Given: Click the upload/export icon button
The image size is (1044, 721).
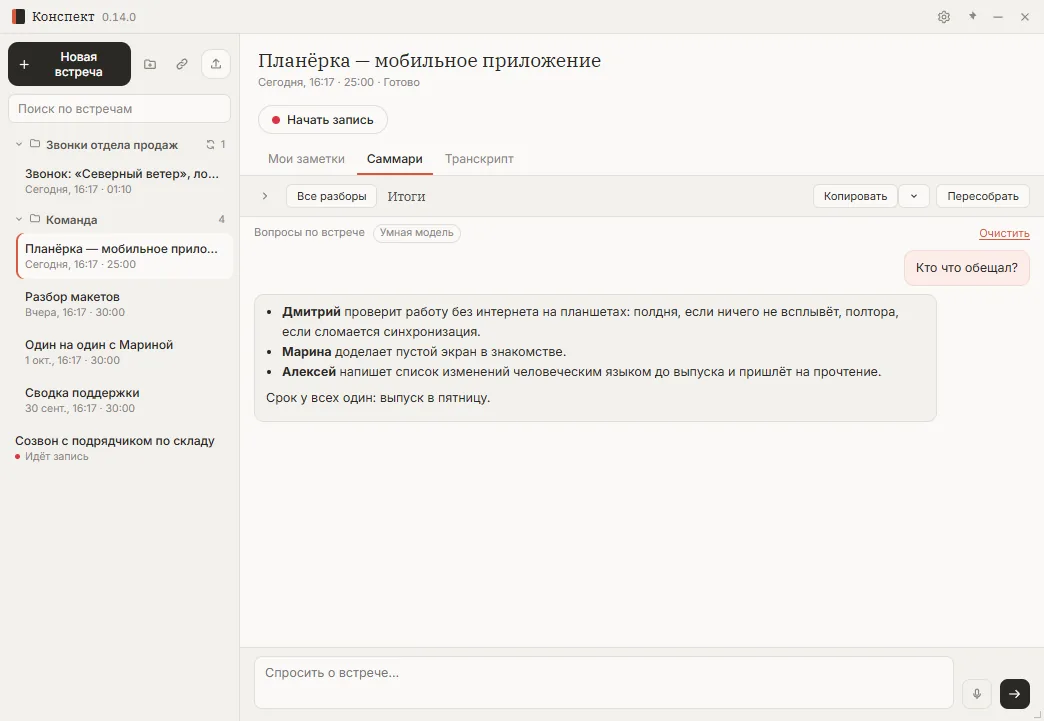Looking at the screenshot, I should pyautogui.click(x=216, y=64).
